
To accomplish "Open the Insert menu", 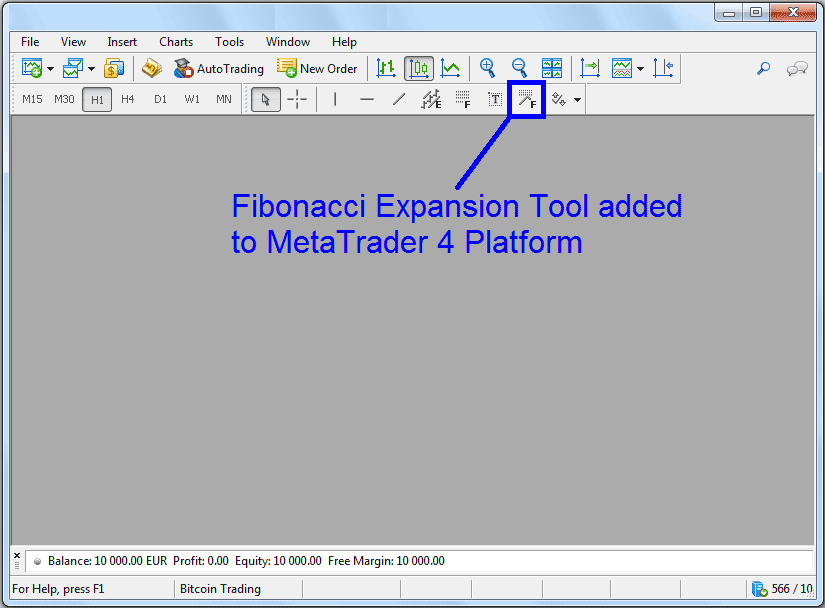I will coord(122,42).
